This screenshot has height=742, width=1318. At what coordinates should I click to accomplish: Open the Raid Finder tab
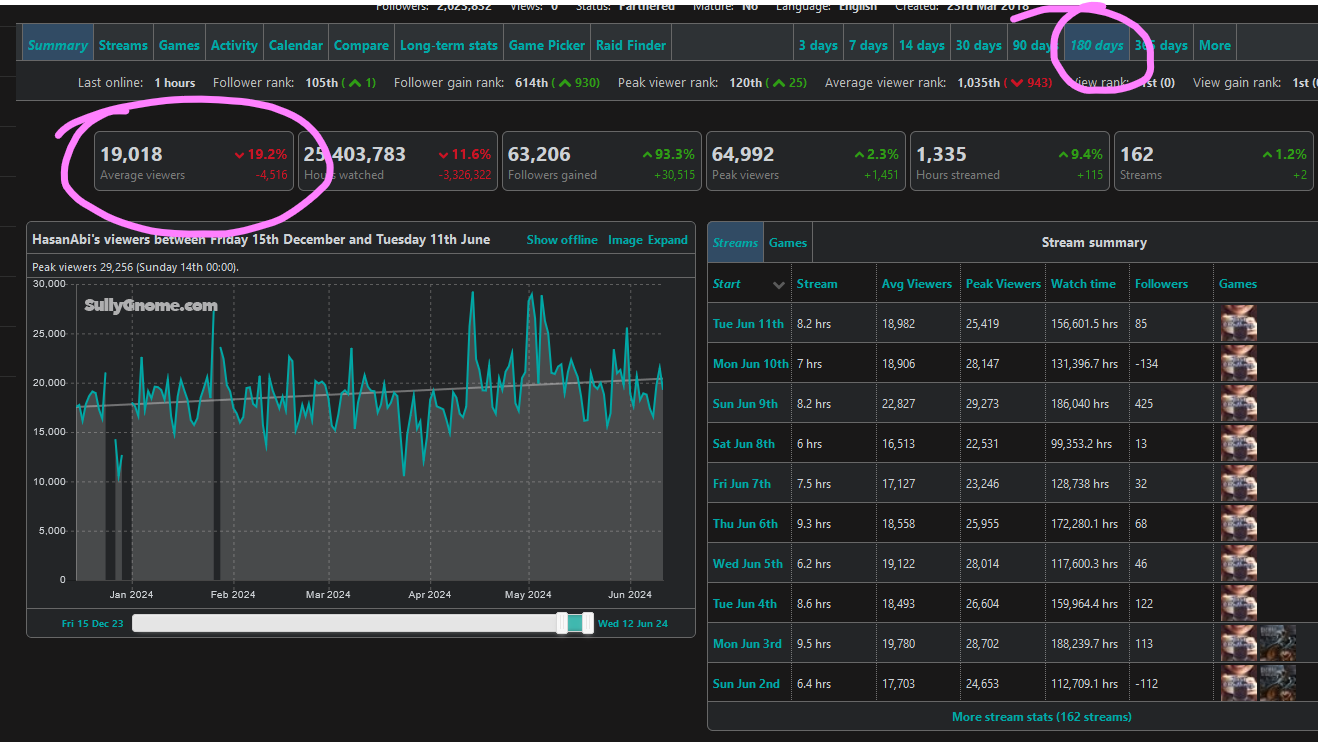click(631, 45)
